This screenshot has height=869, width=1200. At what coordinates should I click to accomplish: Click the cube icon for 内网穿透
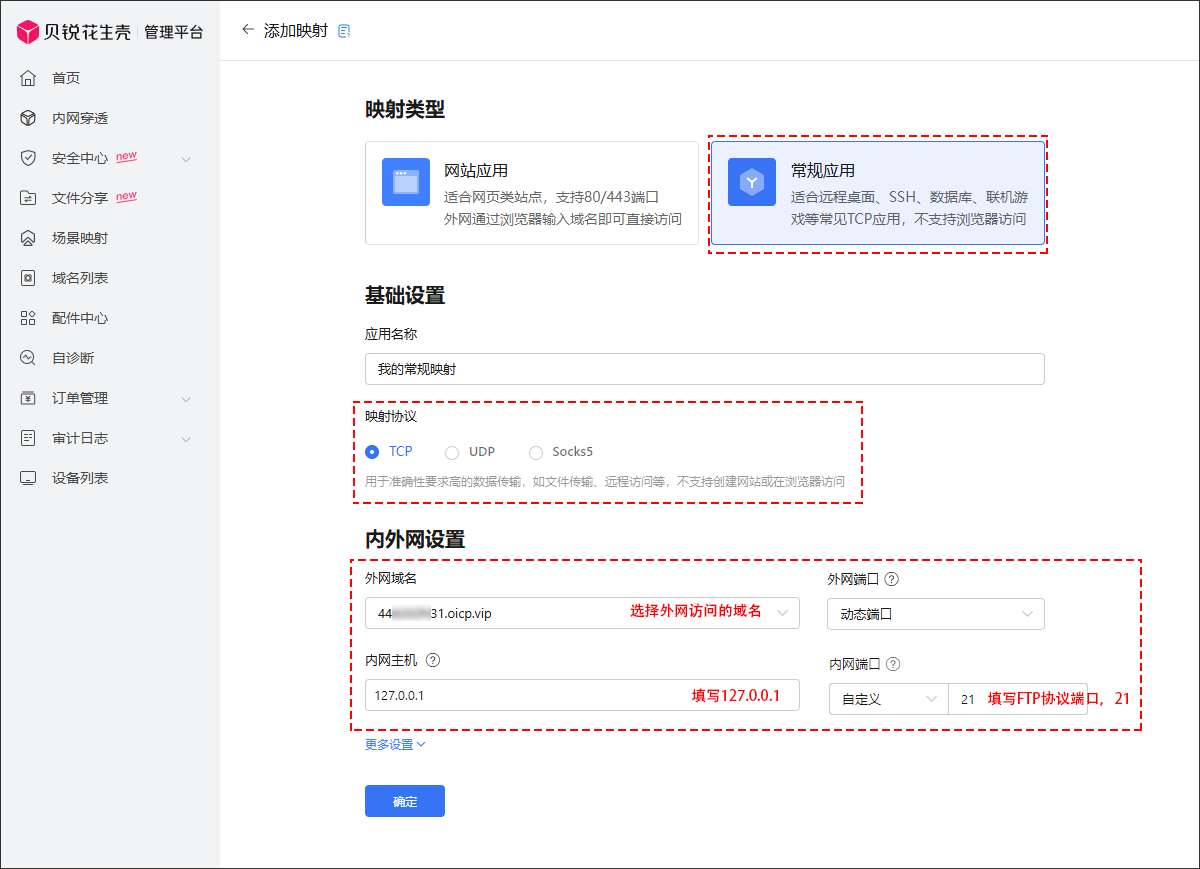(x=28, y=118)
